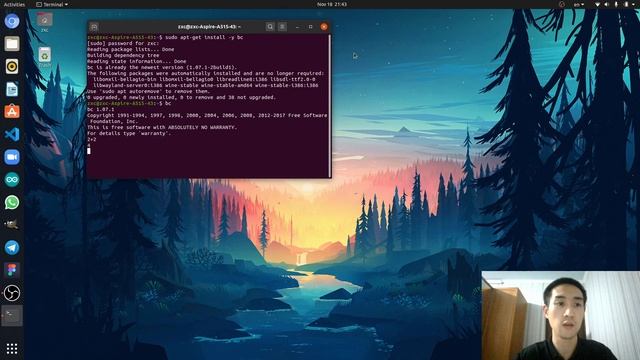Open Activities overview
This screenshot has height=360, width=640.
coord(14,4)
